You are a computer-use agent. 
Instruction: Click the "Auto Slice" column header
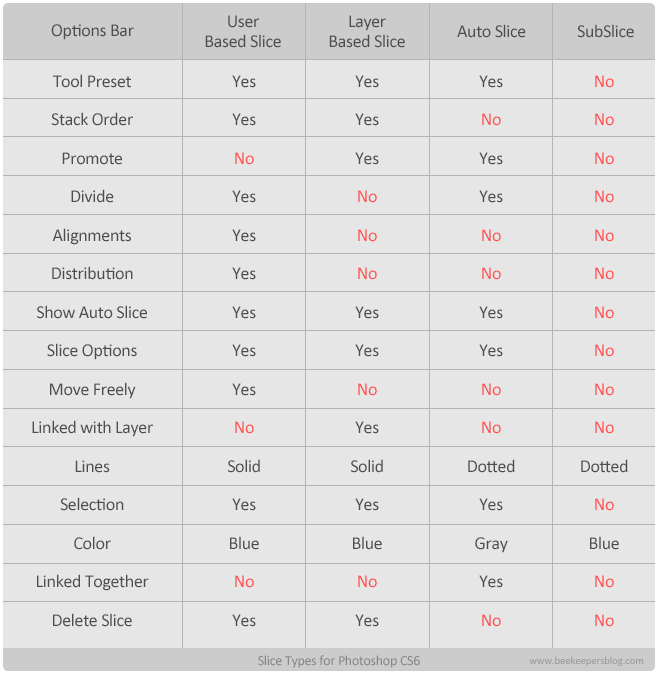coord(491,31)
